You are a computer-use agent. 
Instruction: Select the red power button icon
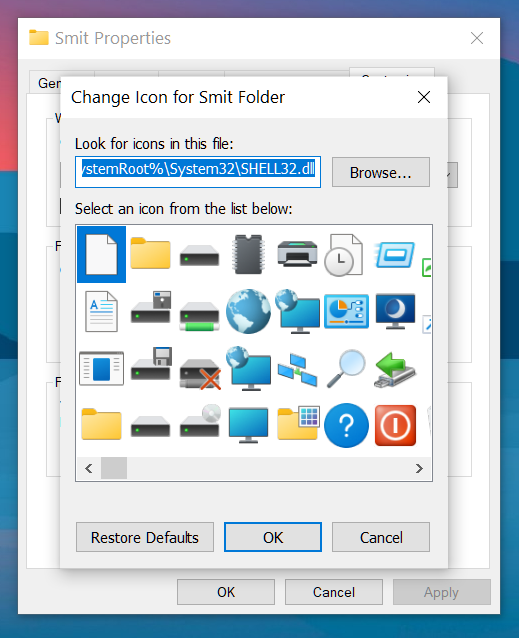[395, 426]
